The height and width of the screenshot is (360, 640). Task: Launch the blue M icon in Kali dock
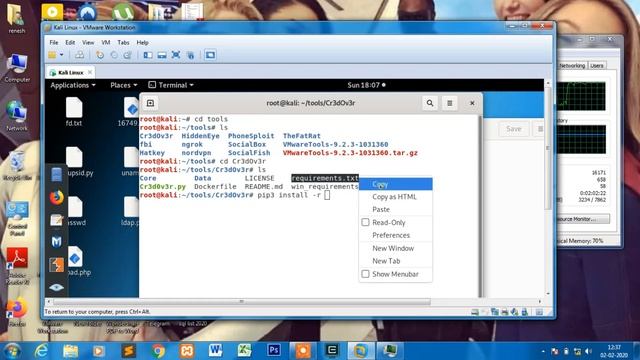(x=56, y=242)
